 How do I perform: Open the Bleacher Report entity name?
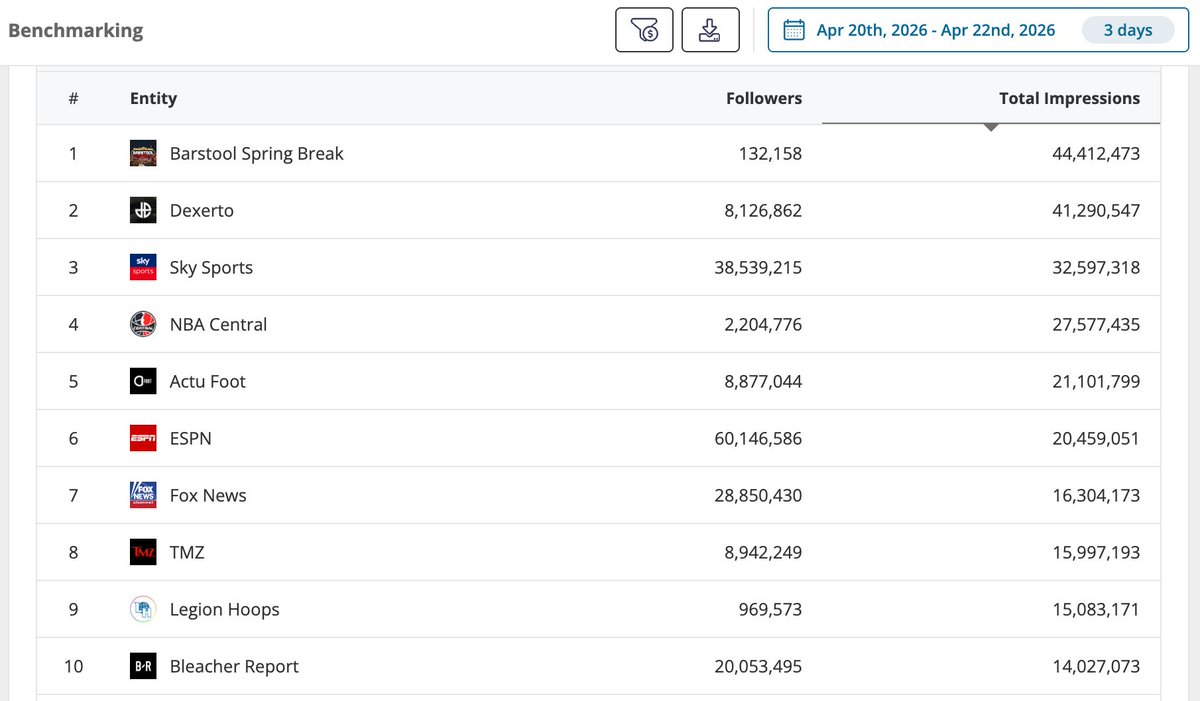point(234,666)
